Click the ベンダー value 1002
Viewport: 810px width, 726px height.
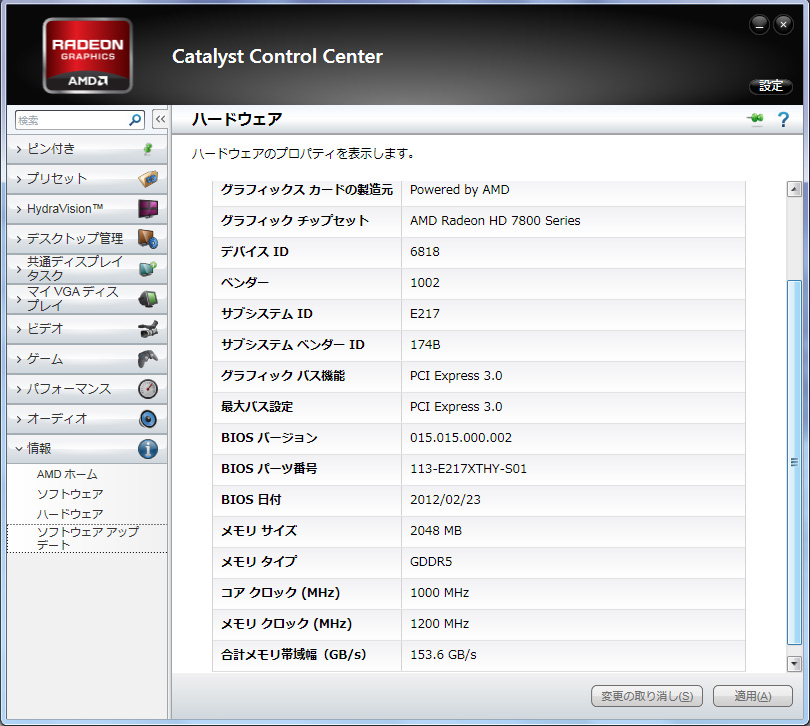point(425,283)
